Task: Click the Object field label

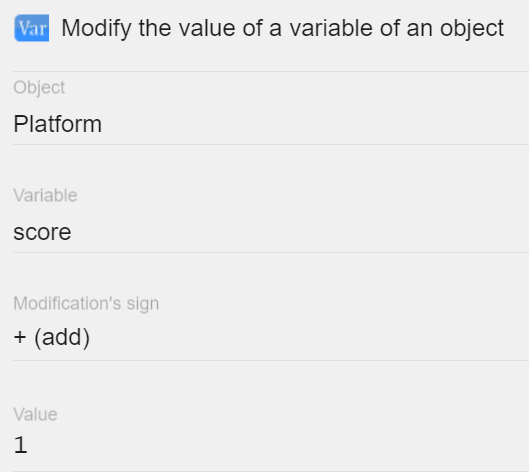Action: (x=39, y=88)
